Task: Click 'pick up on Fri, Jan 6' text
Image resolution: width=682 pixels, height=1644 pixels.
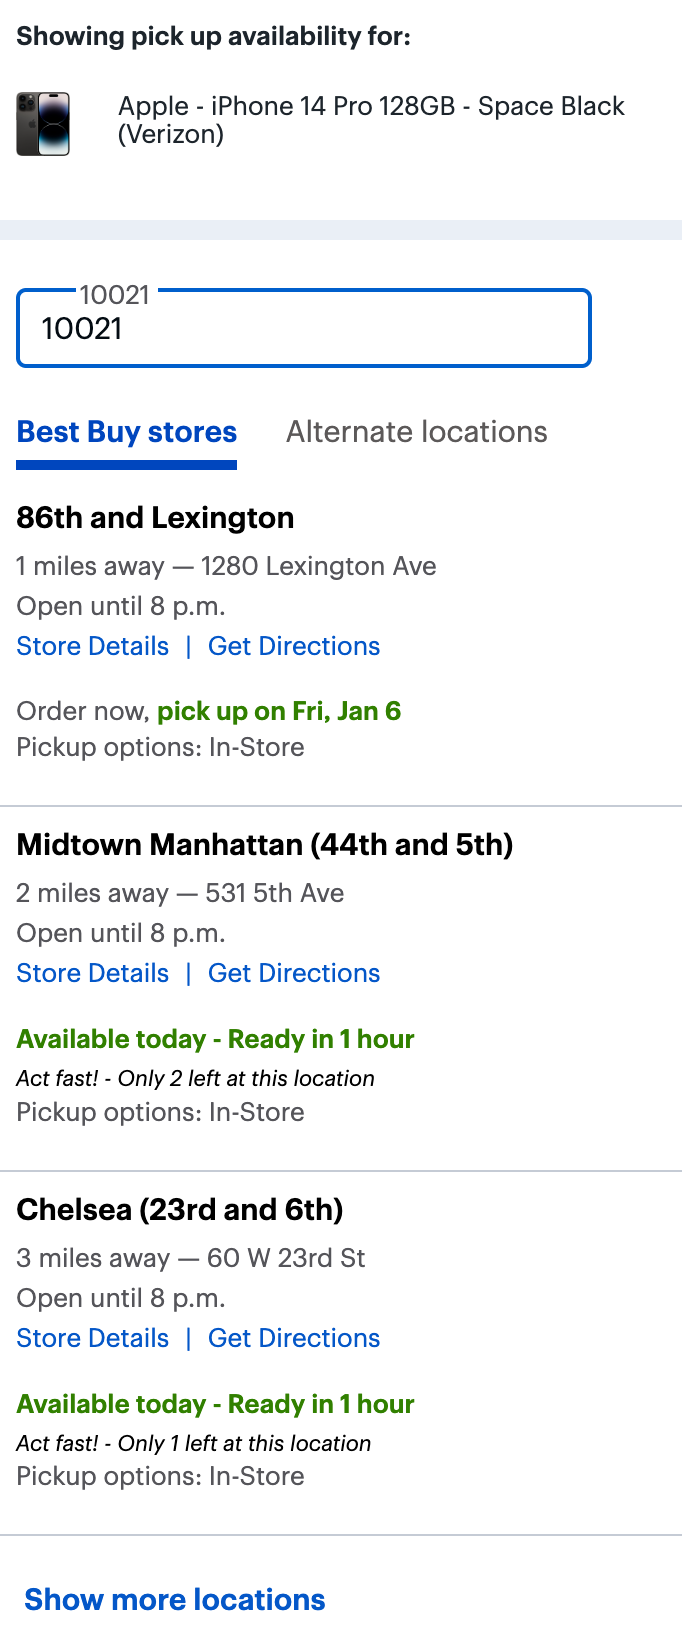Action: coord(279,711)
